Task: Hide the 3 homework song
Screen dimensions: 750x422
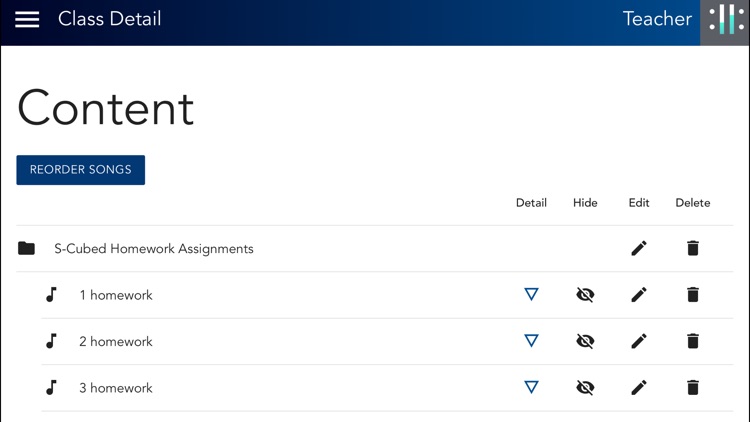Action: tap(585, 388)
